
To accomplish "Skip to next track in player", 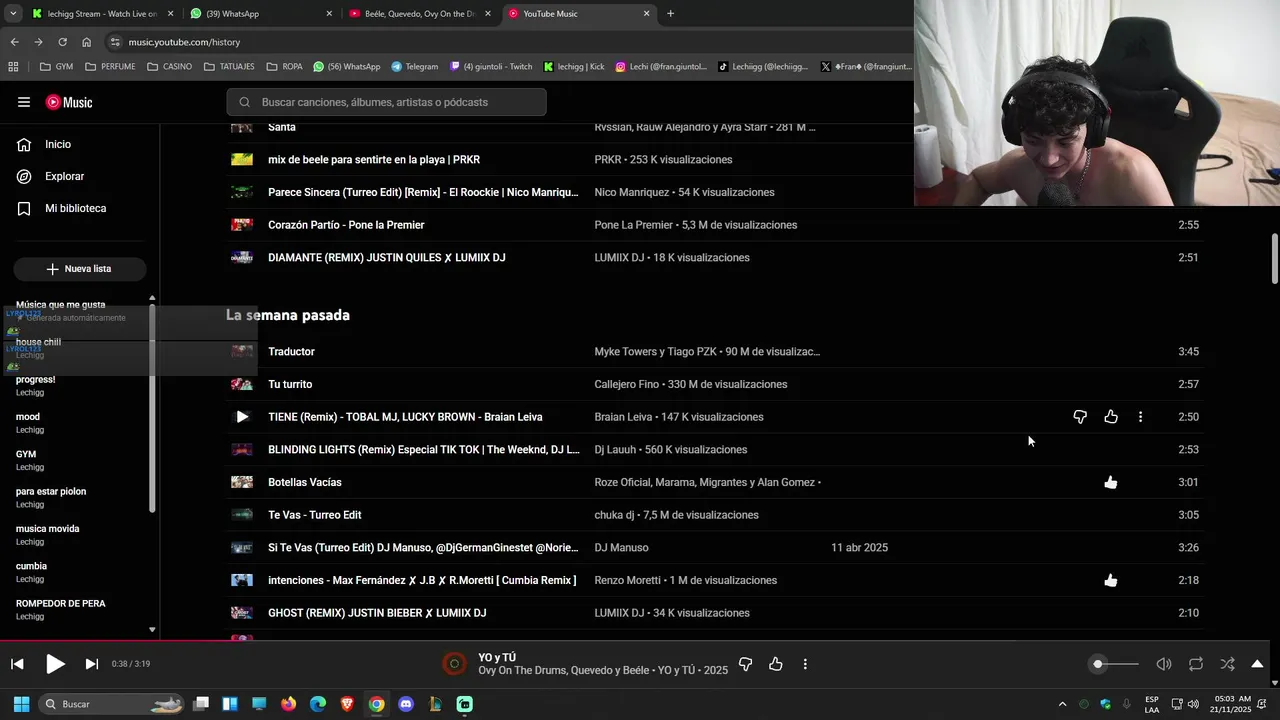I will click(x=91, y=664).
